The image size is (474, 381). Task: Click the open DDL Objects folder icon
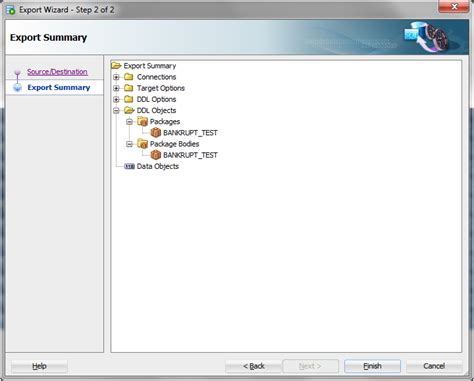(129, 110)
